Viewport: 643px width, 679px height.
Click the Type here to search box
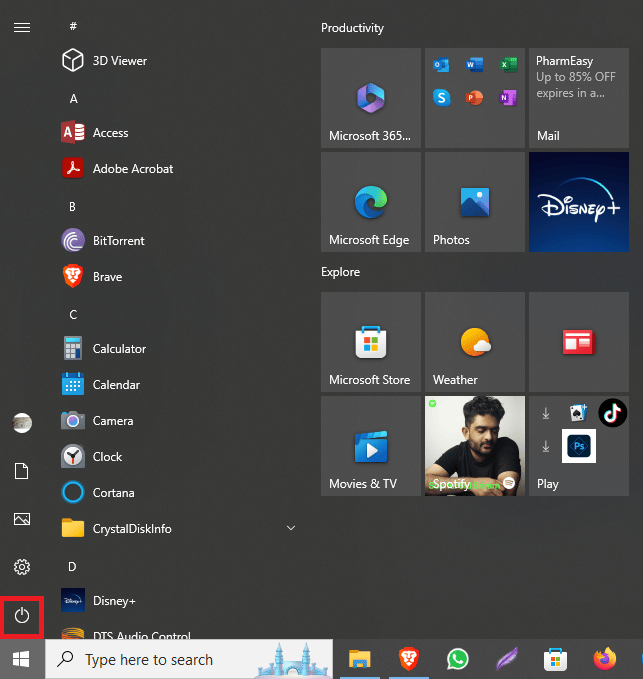[x=189, y=659]
